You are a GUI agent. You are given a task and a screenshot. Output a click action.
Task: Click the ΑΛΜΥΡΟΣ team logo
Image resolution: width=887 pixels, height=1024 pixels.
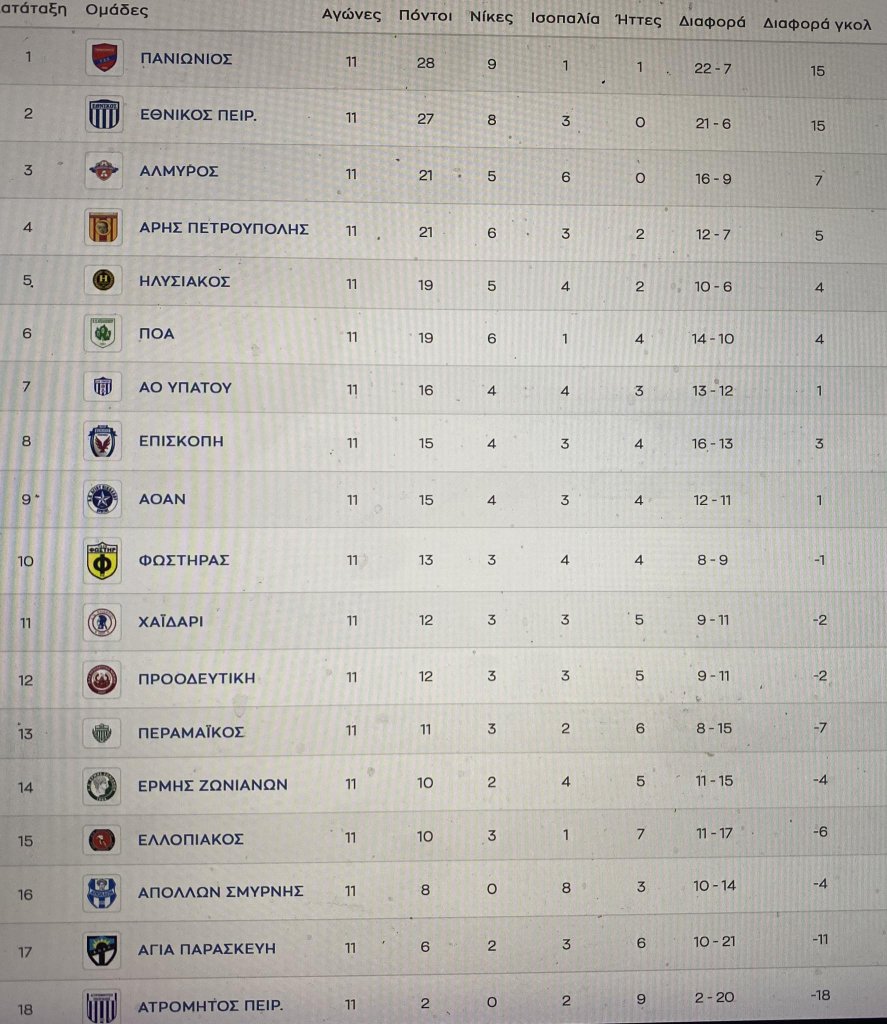(x=103, y=171)
